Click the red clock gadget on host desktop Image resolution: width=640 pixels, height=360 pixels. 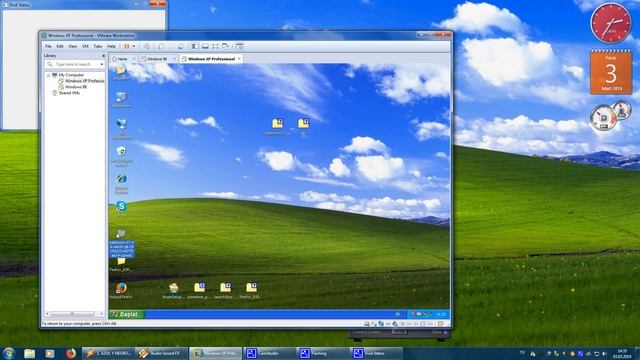coord(611,22)
